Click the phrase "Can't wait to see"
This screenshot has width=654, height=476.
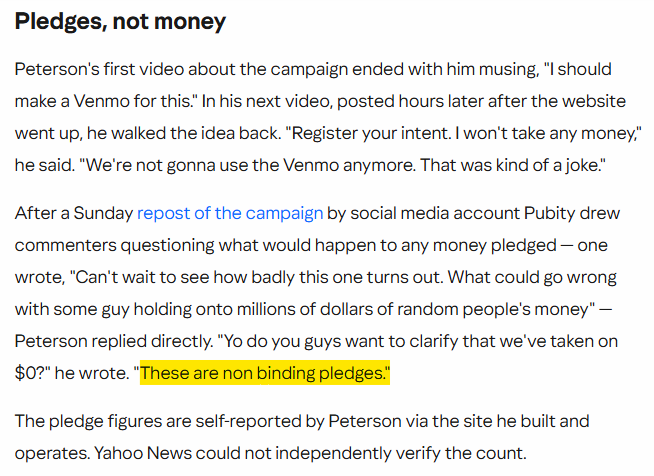140,277
